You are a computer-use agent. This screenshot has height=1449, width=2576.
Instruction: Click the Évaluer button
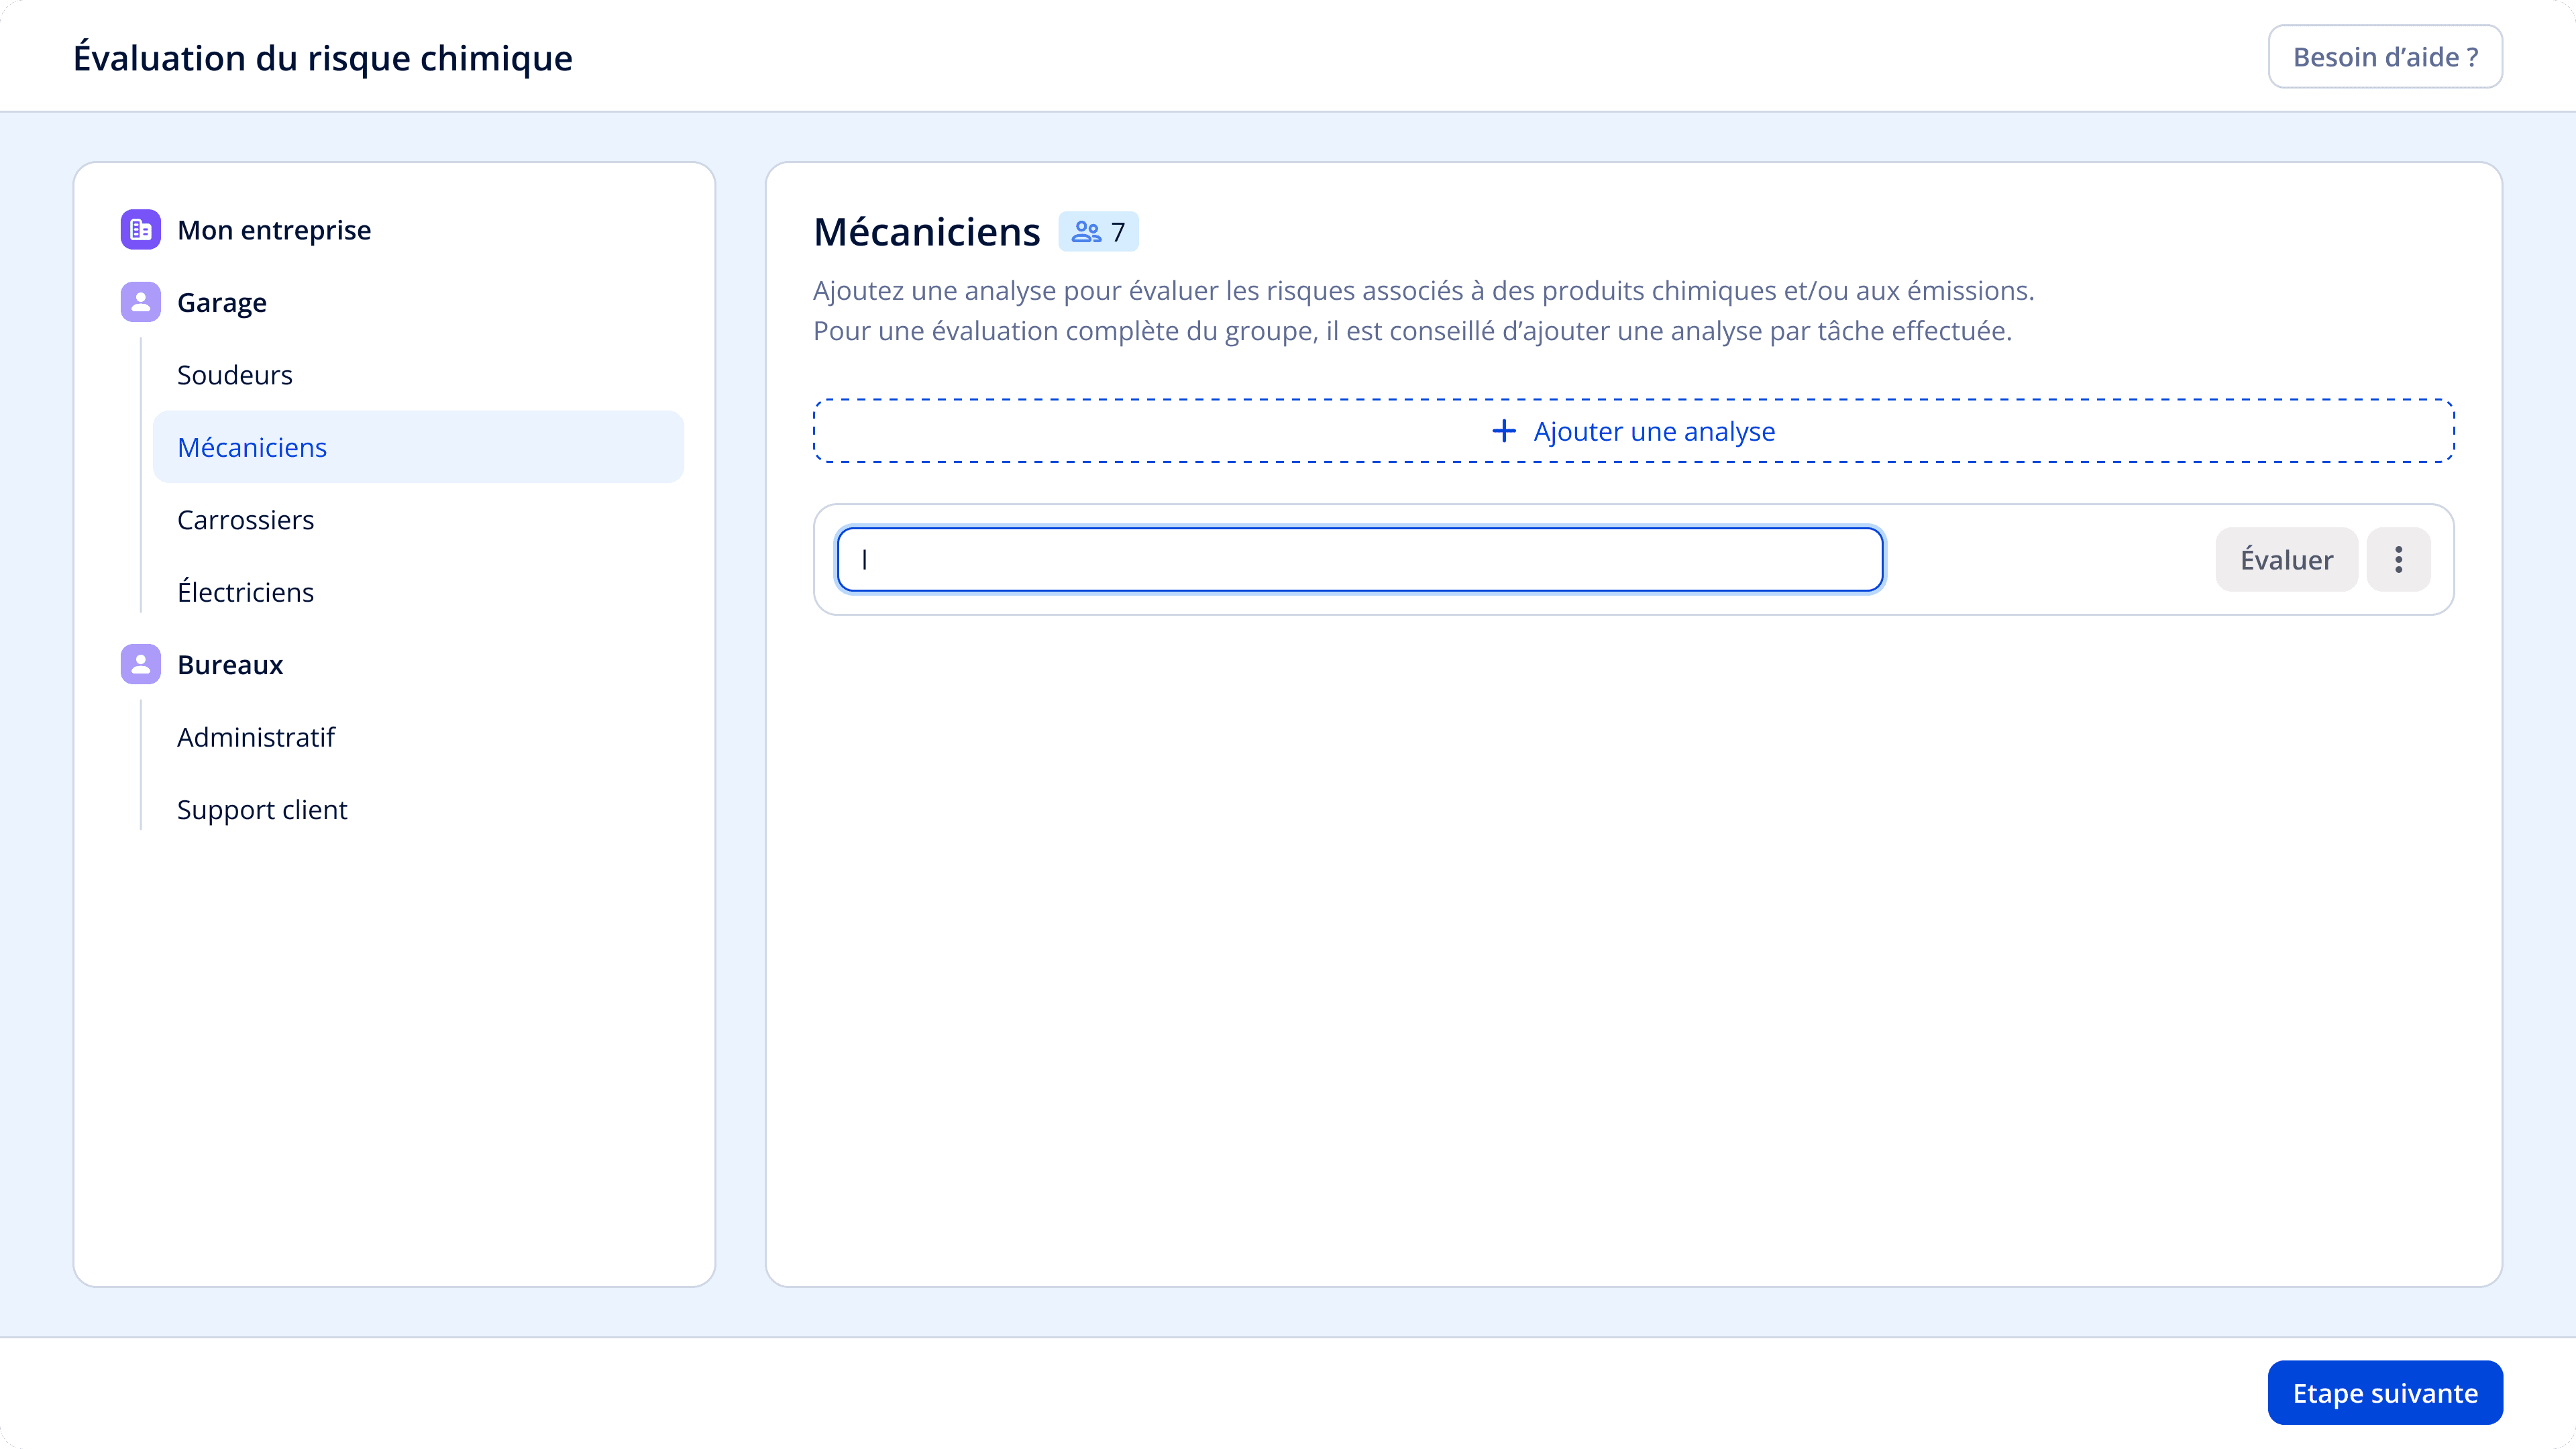click(2286, 559)
